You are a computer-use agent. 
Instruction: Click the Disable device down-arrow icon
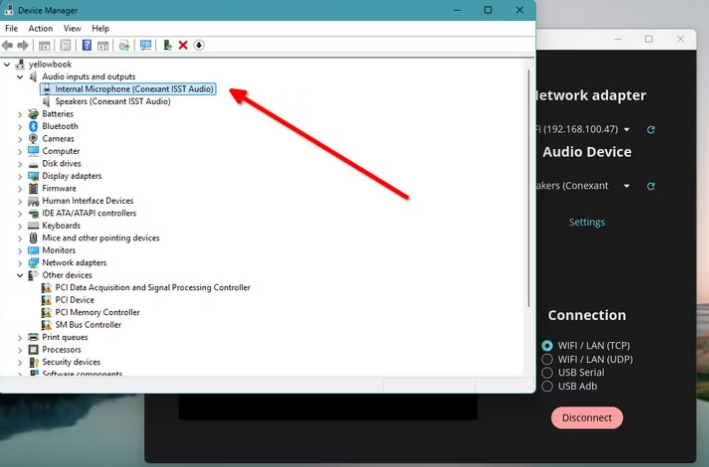click(x=199, y=45)
